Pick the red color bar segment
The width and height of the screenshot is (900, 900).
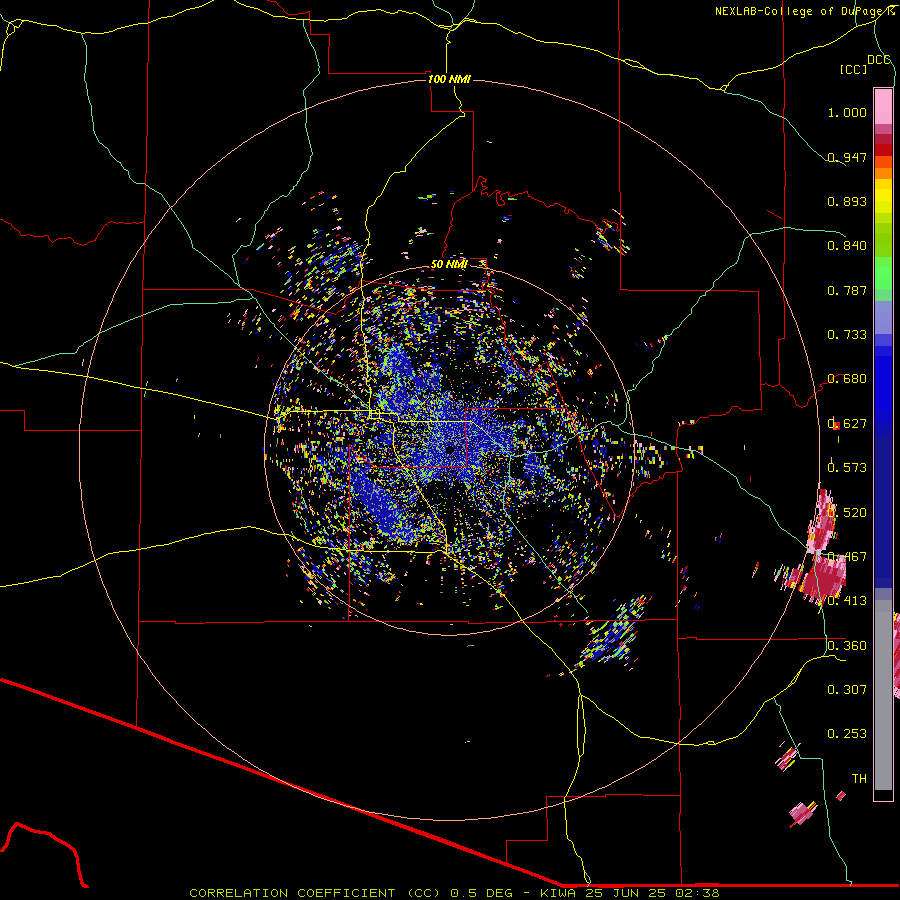pyautogui.click(x=883, y=150)
